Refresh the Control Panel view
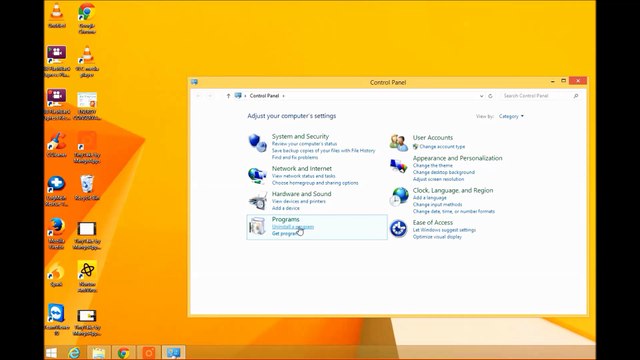 pyautogui.click(x=490, y=96)
